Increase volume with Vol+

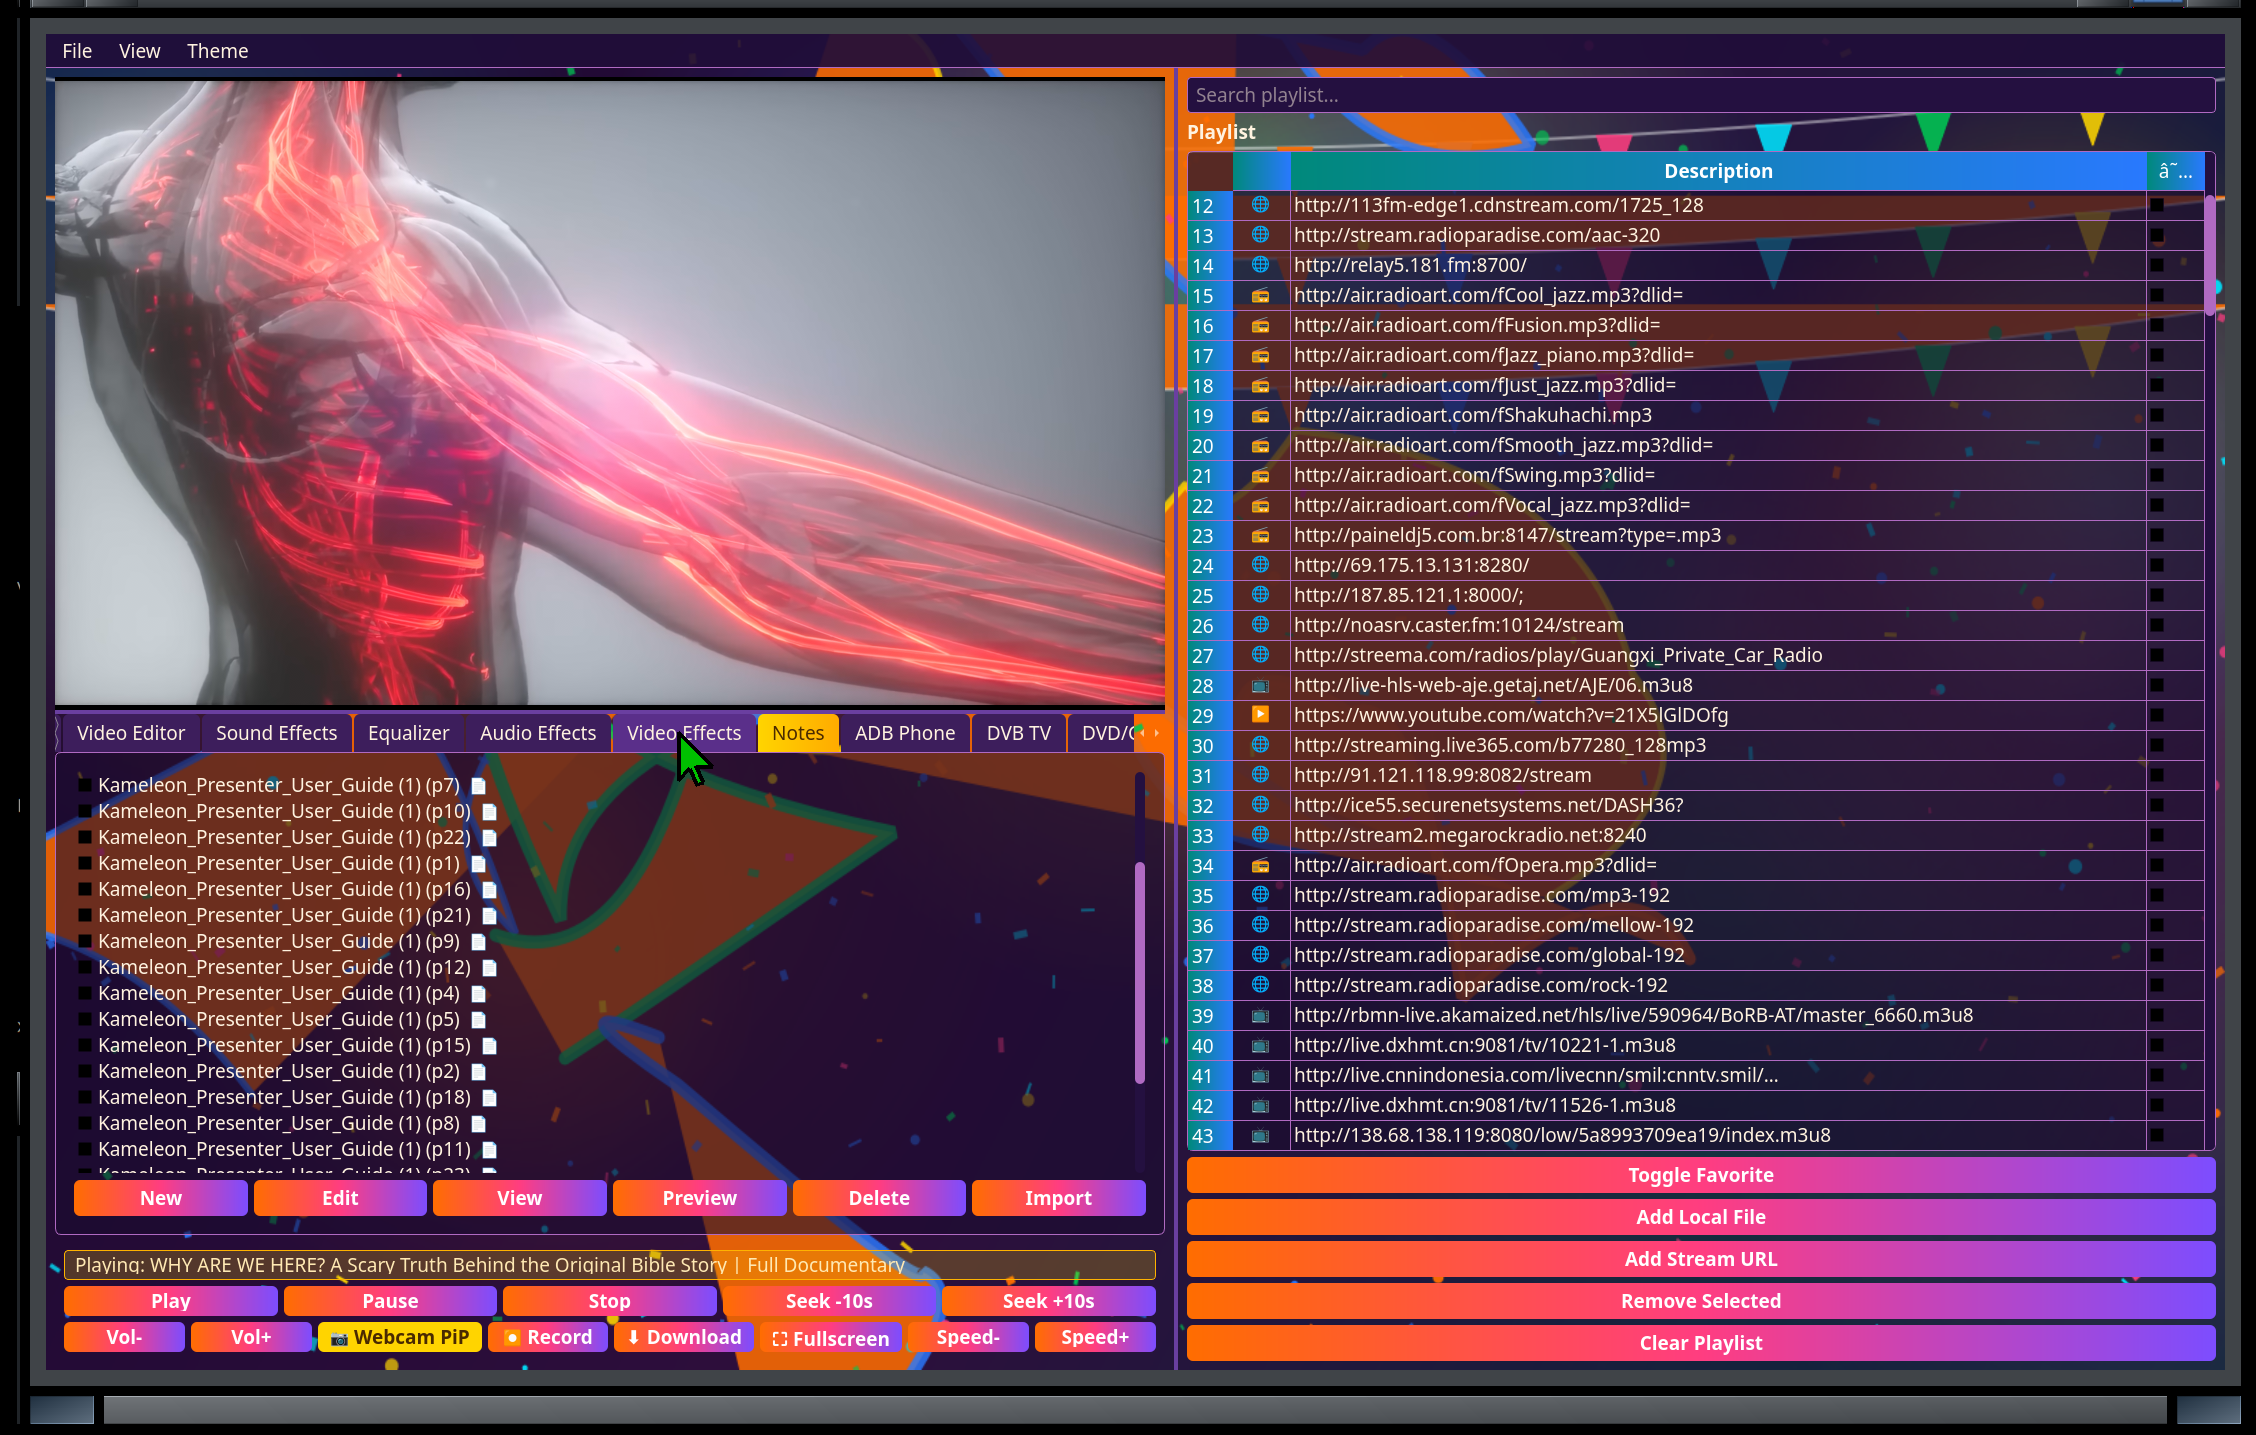(x=251, y=1337)
